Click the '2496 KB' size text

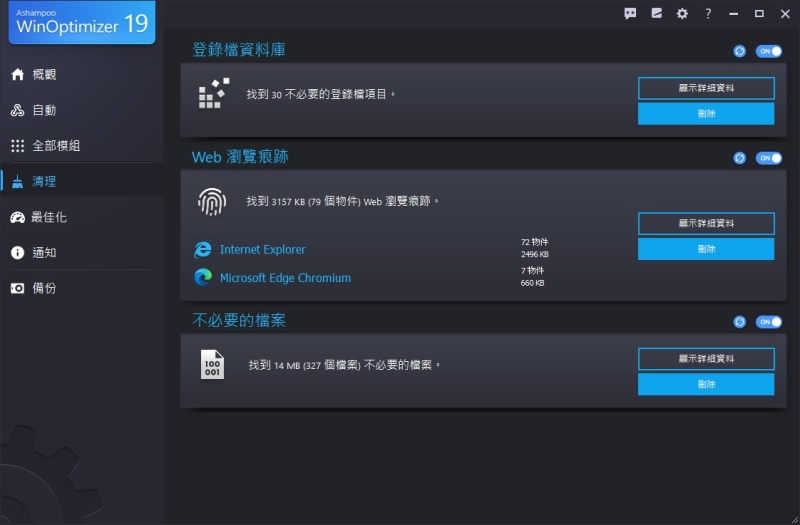[x=535, y=254]
